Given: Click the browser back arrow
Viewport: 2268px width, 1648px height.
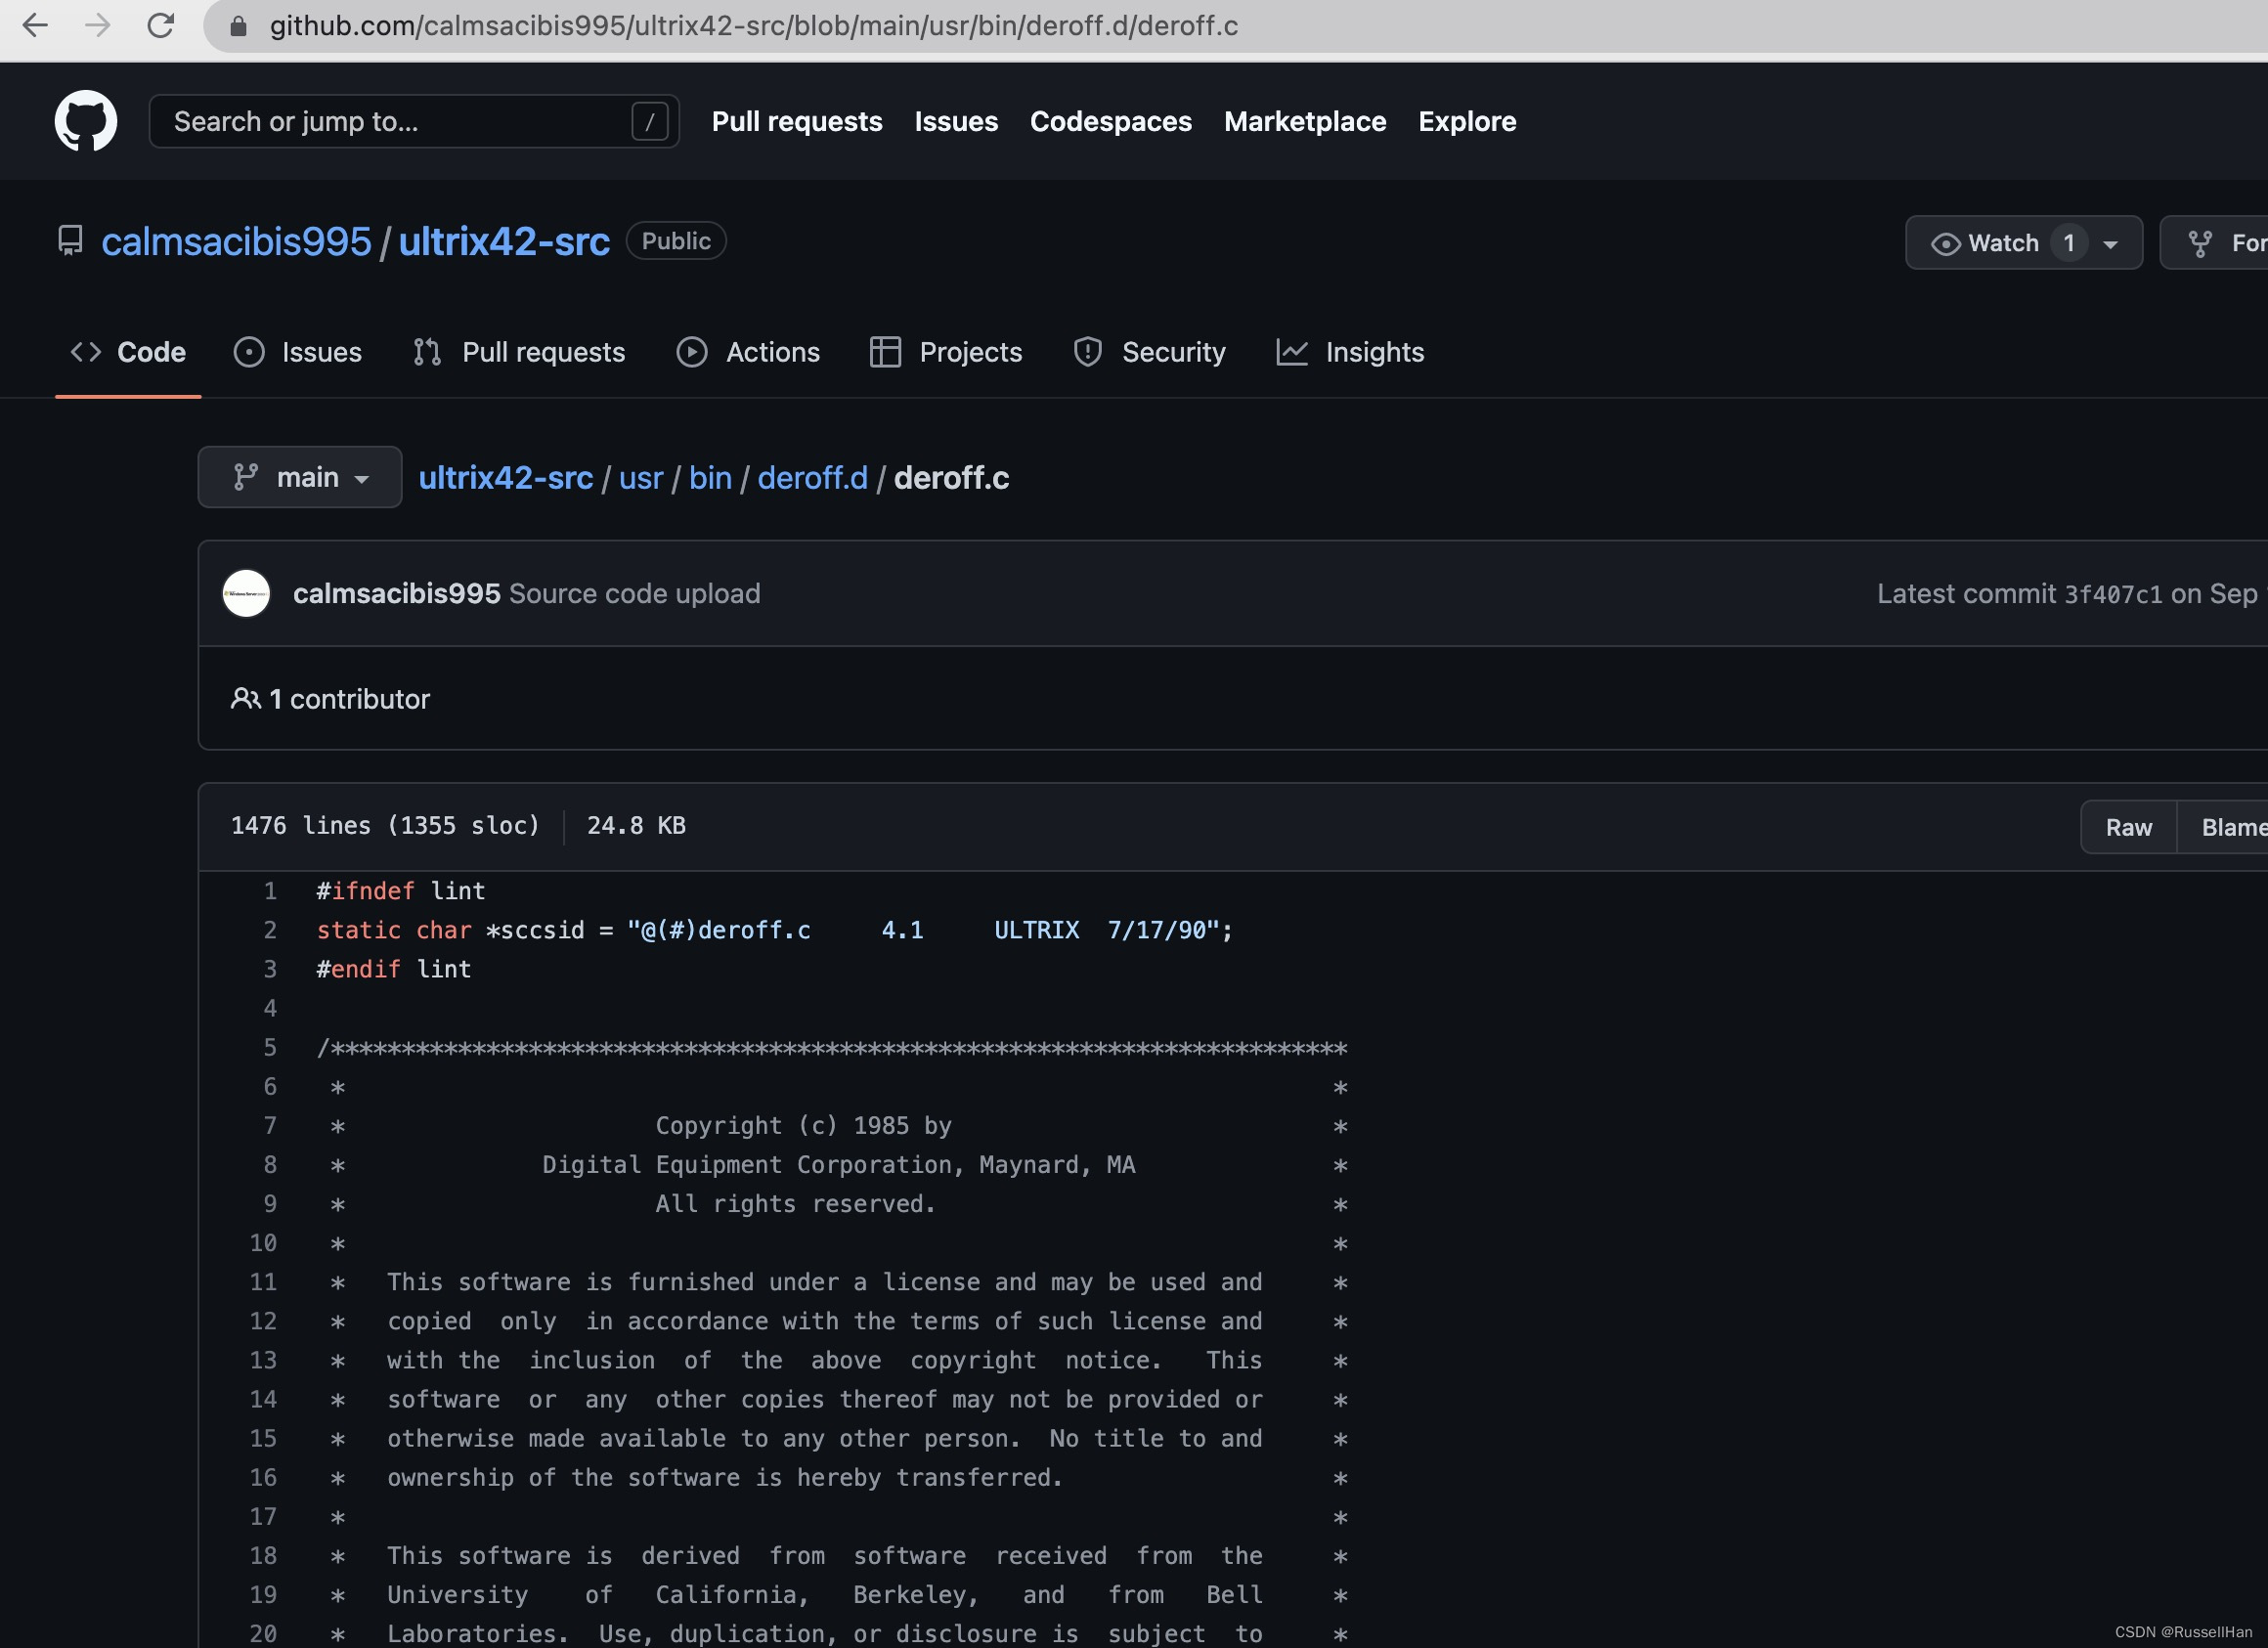Looking at the screenshot, I should coord(35,25).
